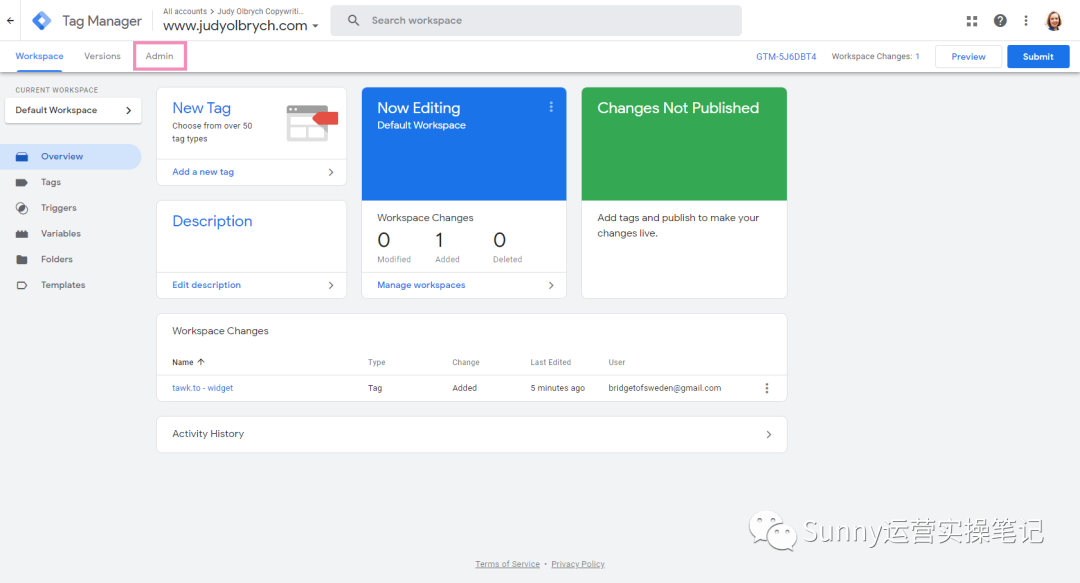Click the Submit button

[1037, 57]
